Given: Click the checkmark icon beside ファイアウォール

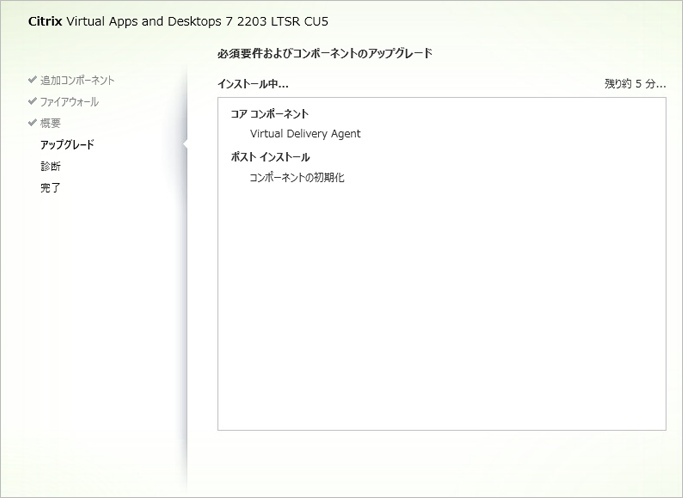Looking at the screenshot, I should coord(33,102).
